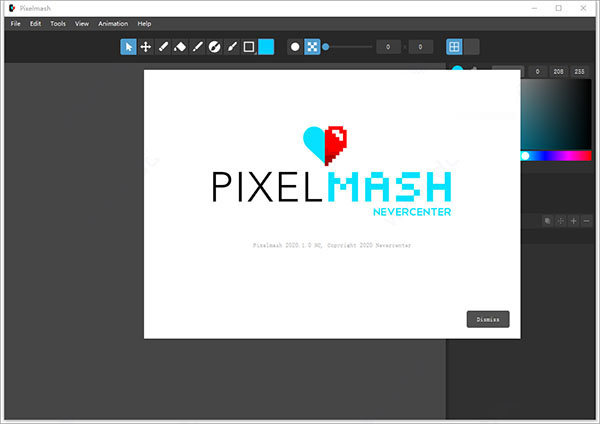Adjust the brush size slider in toolbar
The height and width of the screenshot is (424, 600).
click(x=348, y=47)
